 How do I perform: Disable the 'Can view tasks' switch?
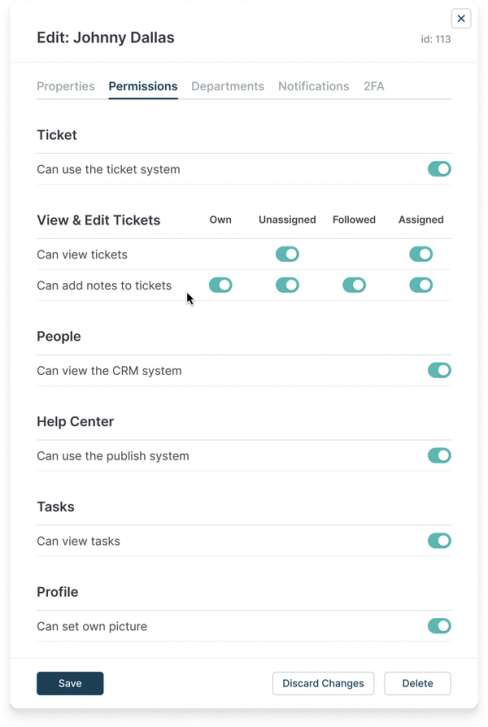pyautogui.click(x=439, y=541)
